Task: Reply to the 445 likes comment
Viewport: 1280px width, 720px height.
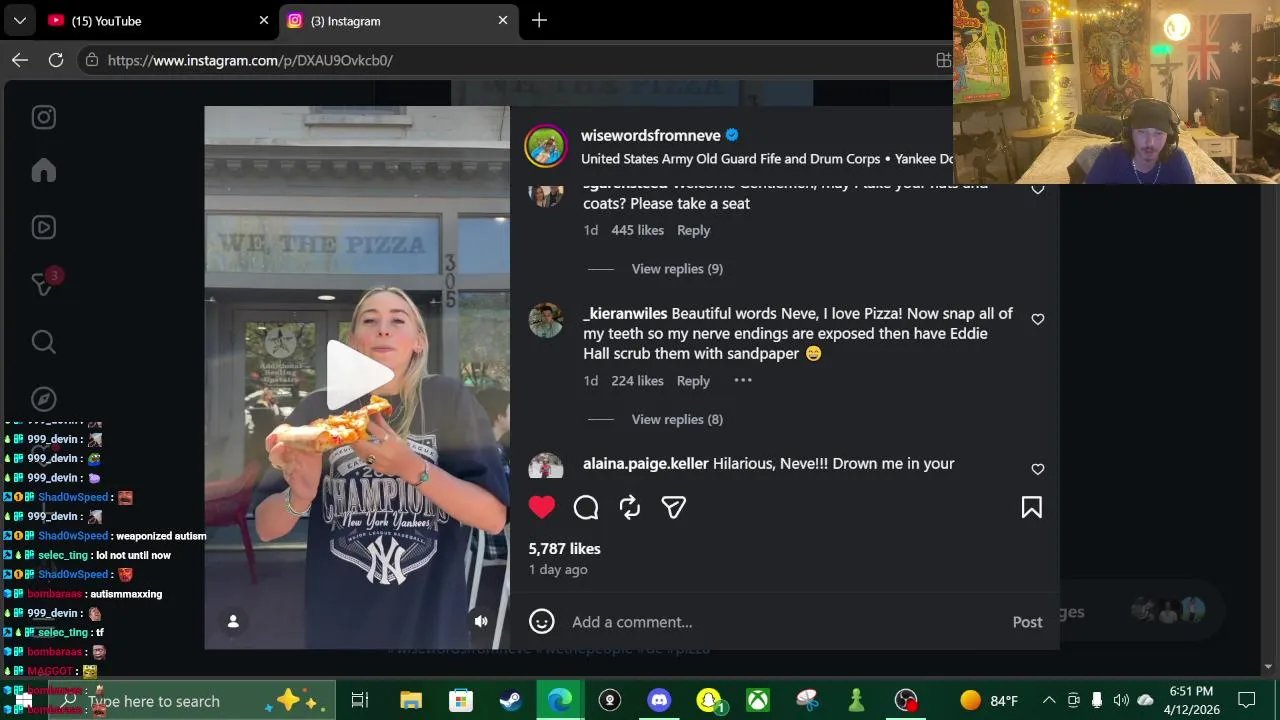Action: (693, 230)
